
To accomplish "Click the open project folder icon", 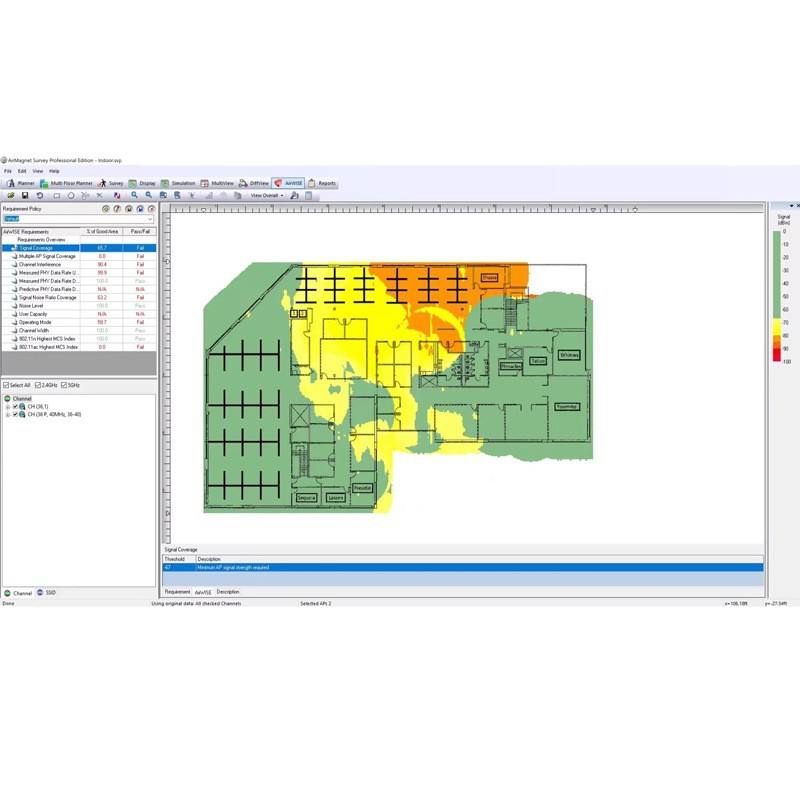I will coord(10,195).
